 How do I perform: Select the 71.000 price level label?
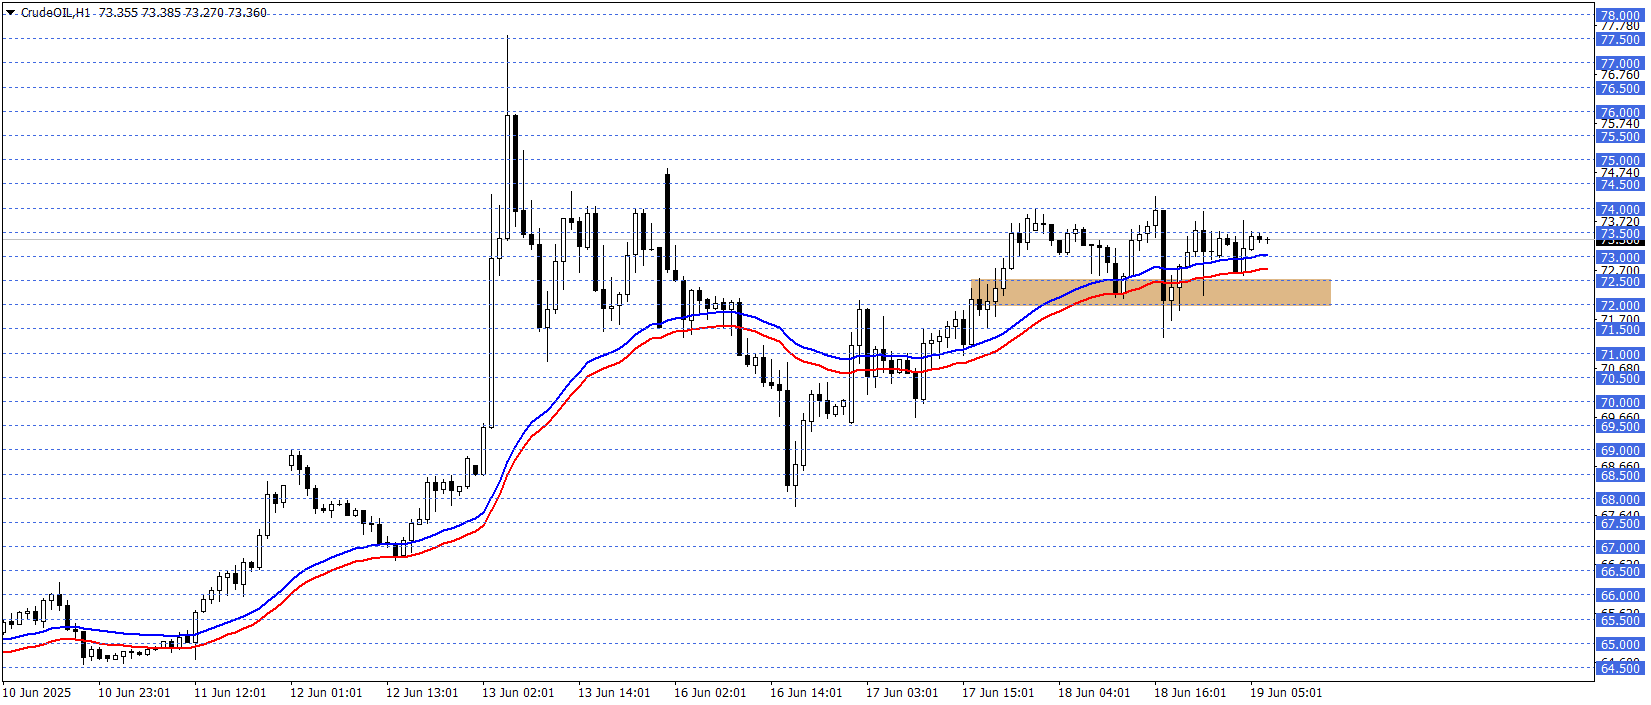pyautogui.click(x=1620, y=355)
